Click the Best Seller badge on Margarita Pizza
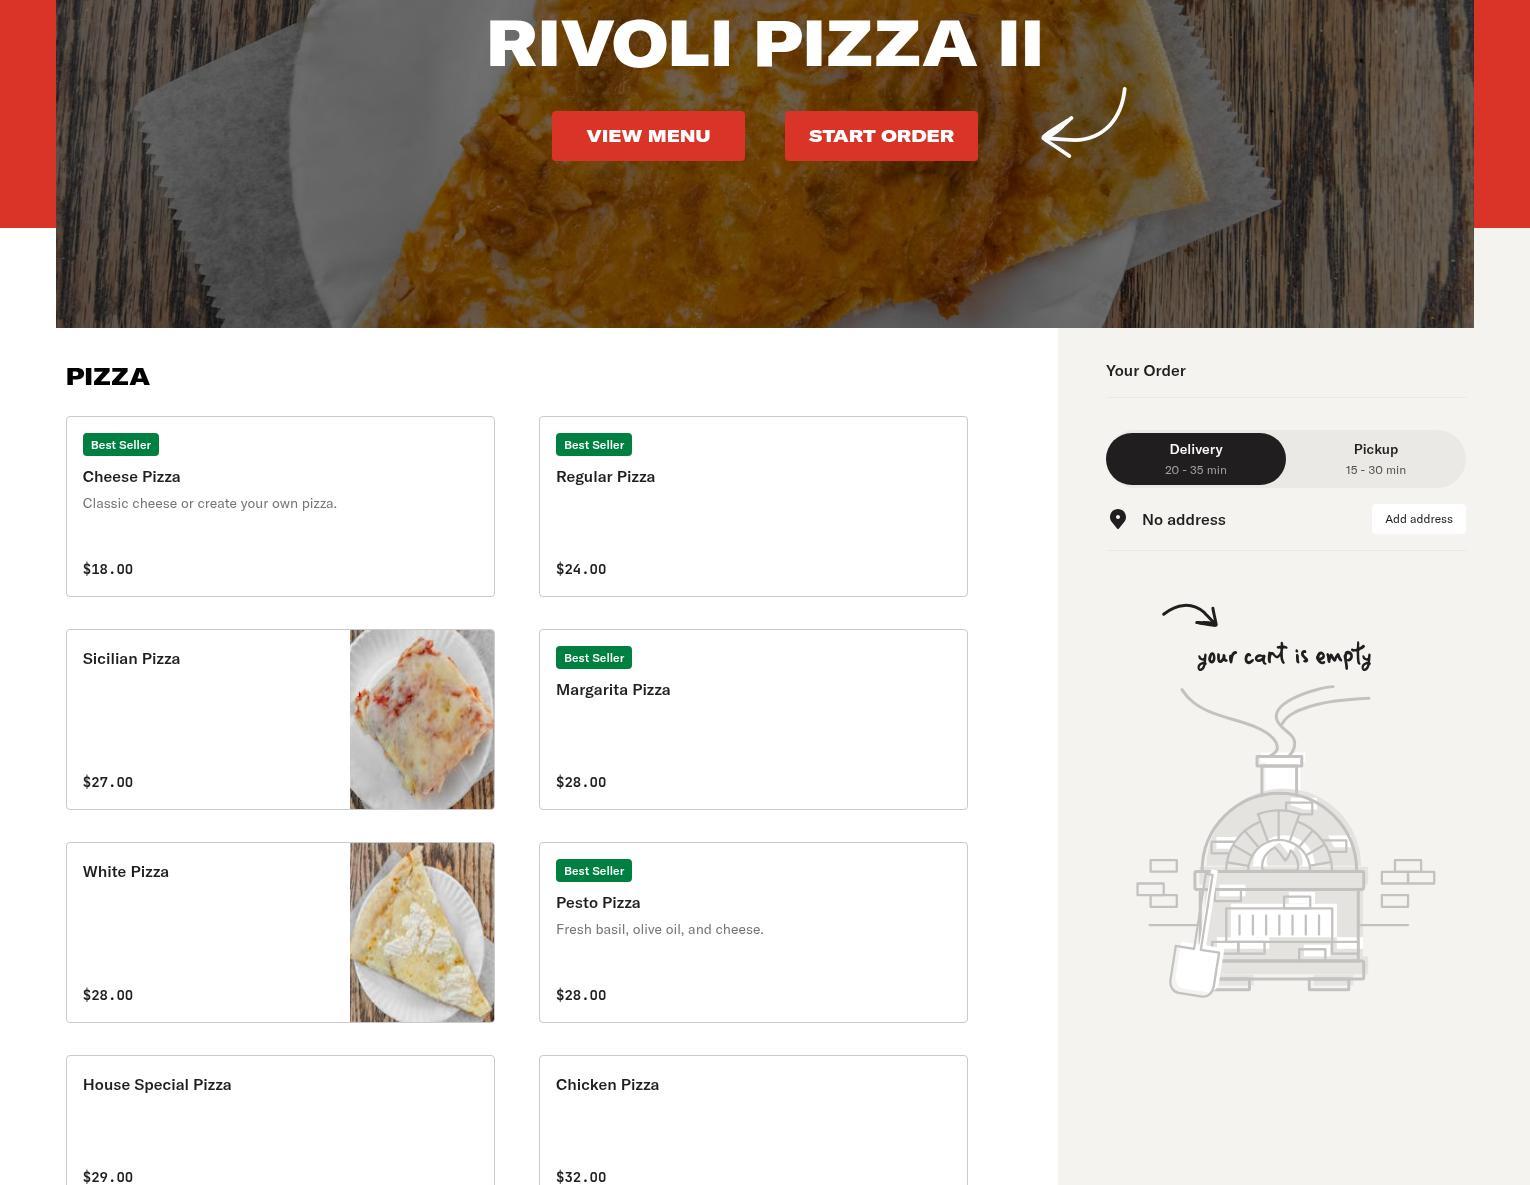1530x1185 pixels. point(594,658)
